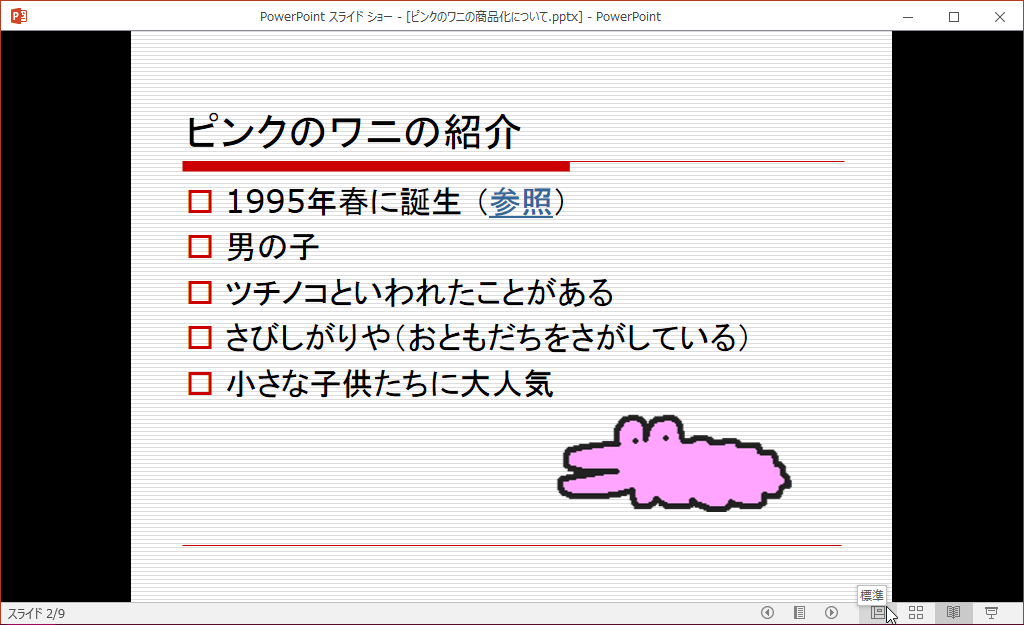The height and width of the screenshot is (625, 1024).
Task: Open the 参照 hyperlink
Action: (x=520, y=202)
